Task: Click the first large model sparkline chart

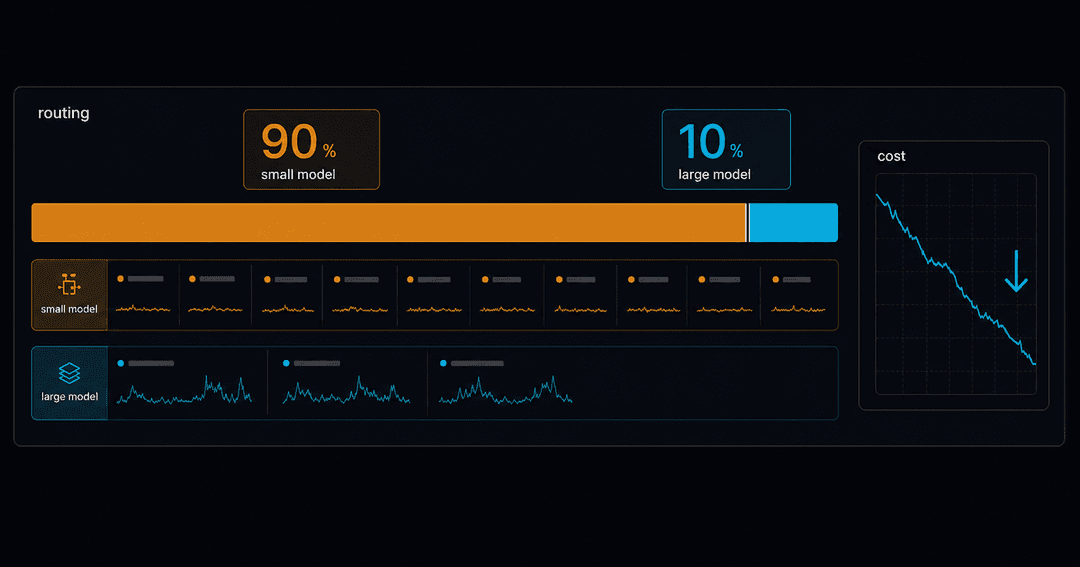Action: 184,390
